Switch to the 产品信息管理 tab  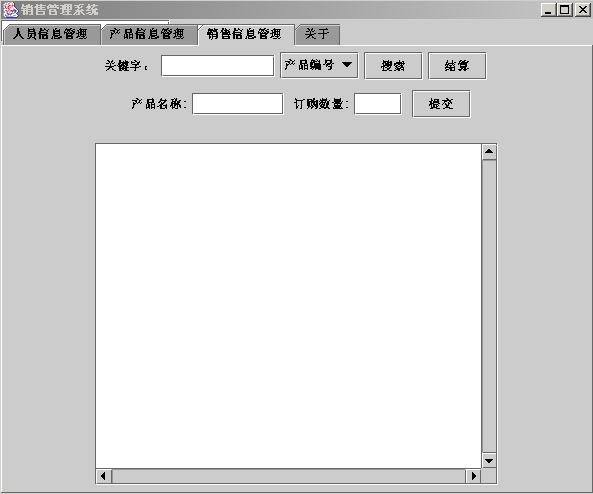click(147, 34)
